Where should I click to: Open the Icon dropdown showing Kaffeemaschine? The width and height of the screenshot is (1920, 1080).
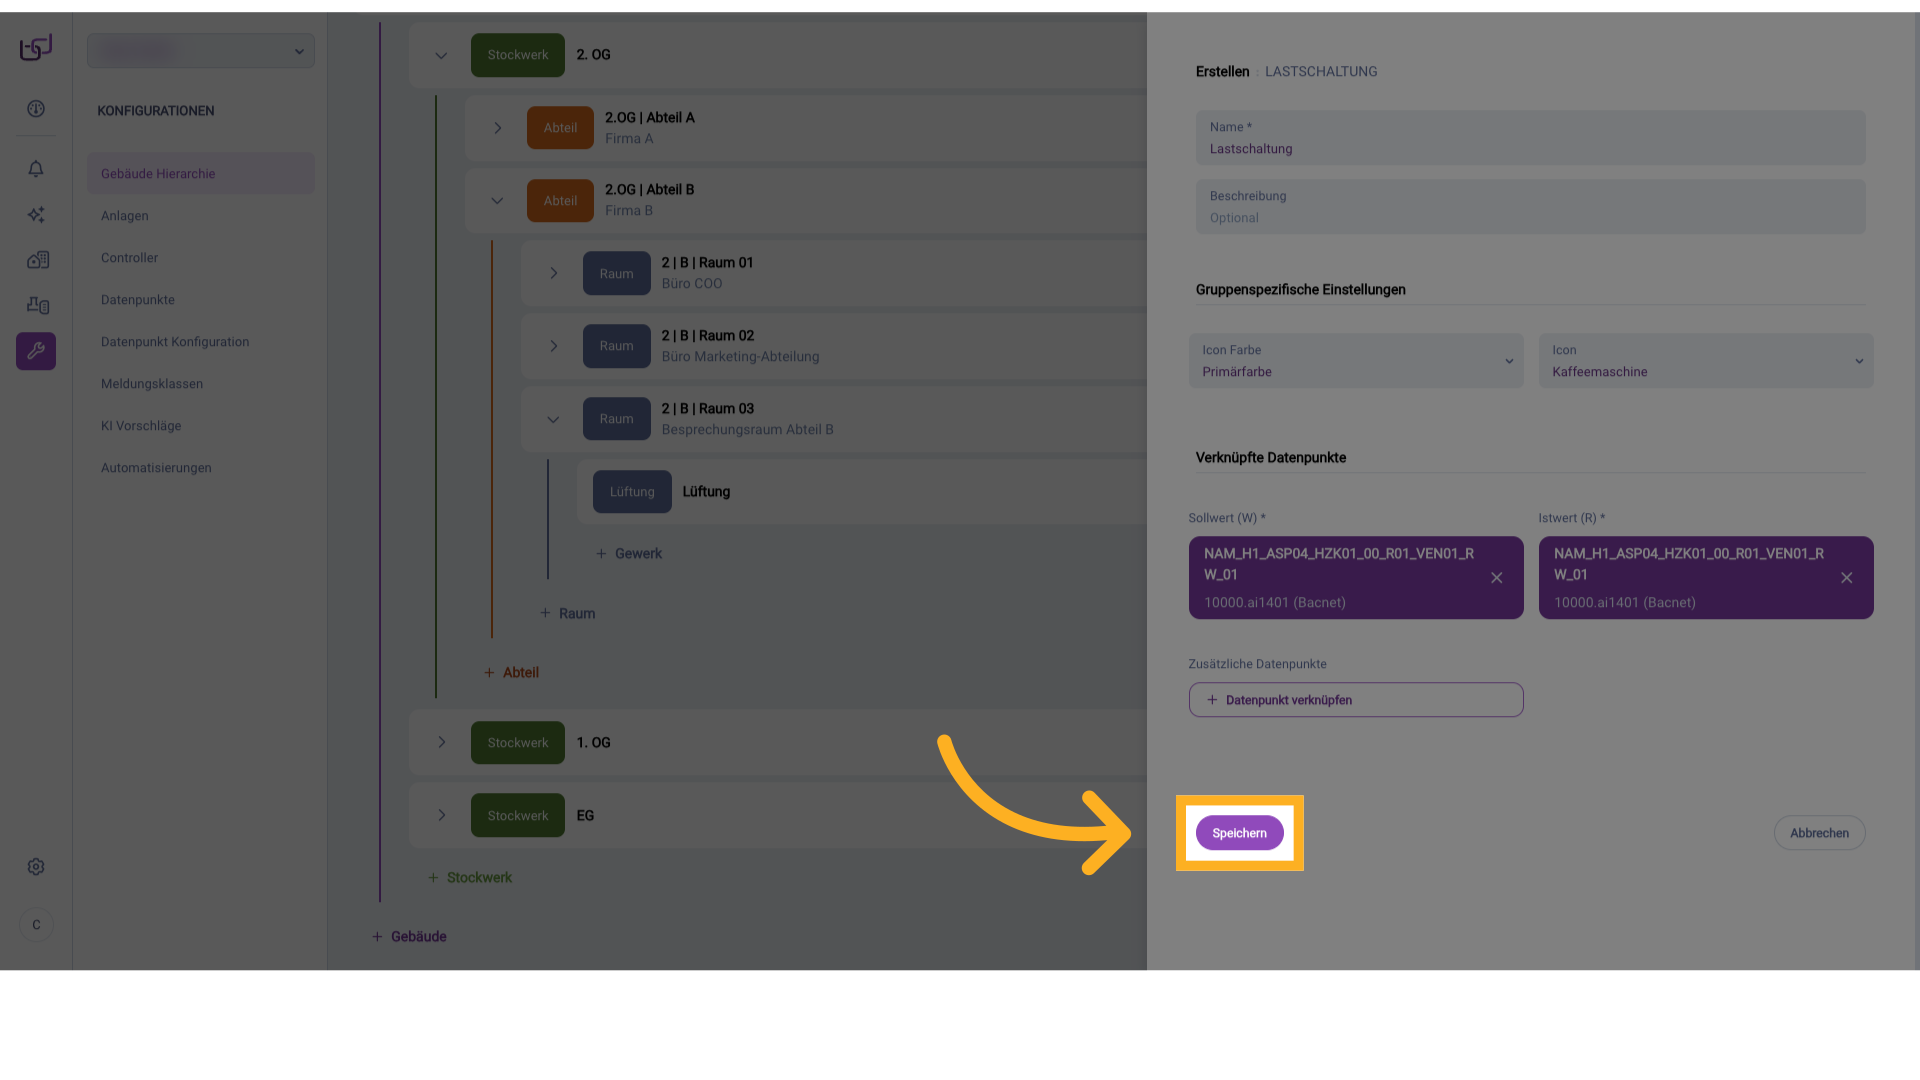tap(1706, 361)
